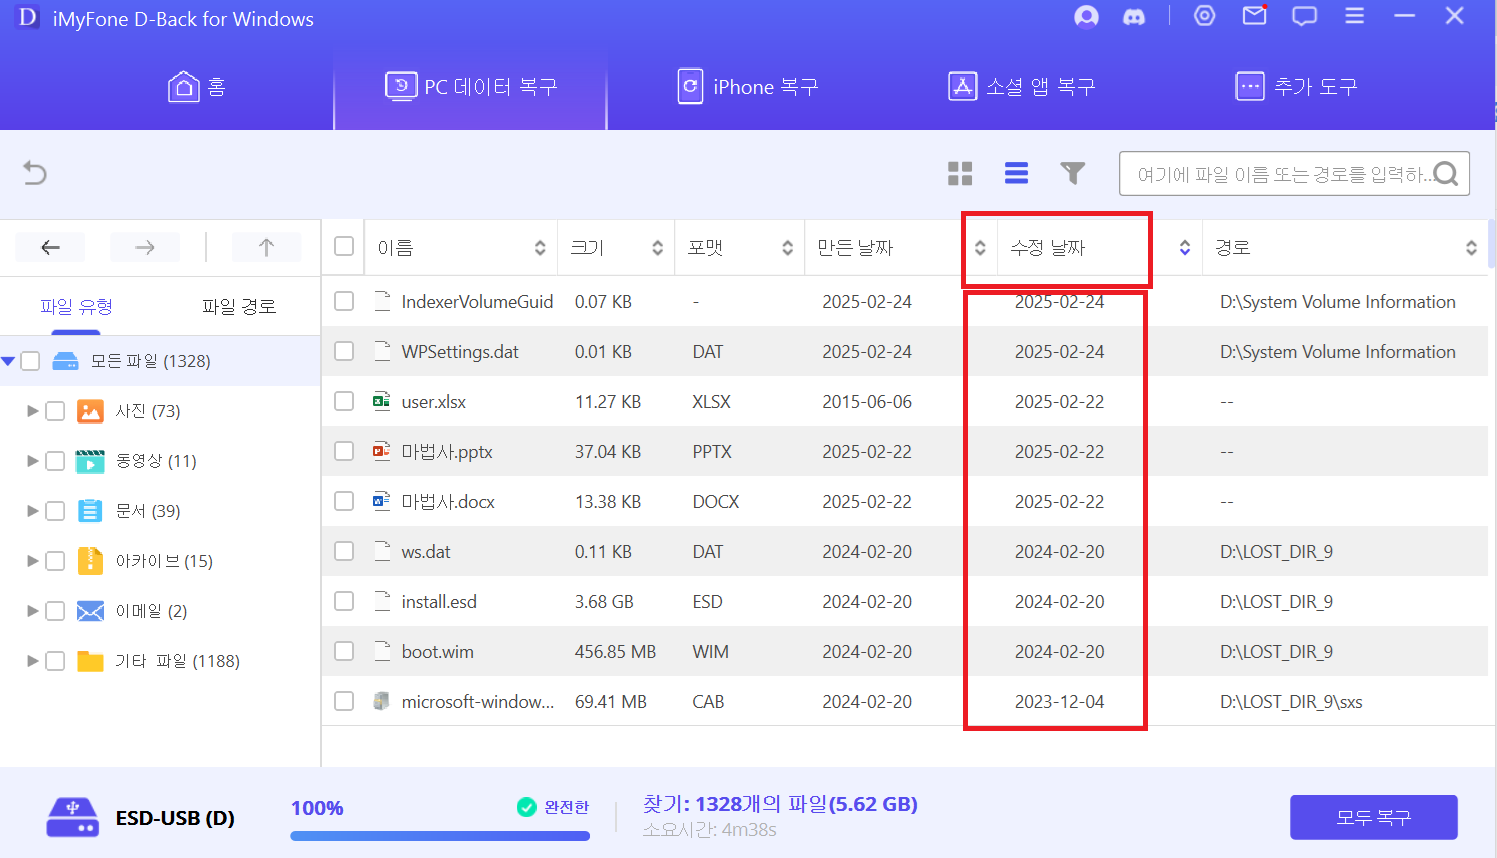Screen dimensions: 1497x858
Task: Click the 이메일 email category icon
Action: 90,611
